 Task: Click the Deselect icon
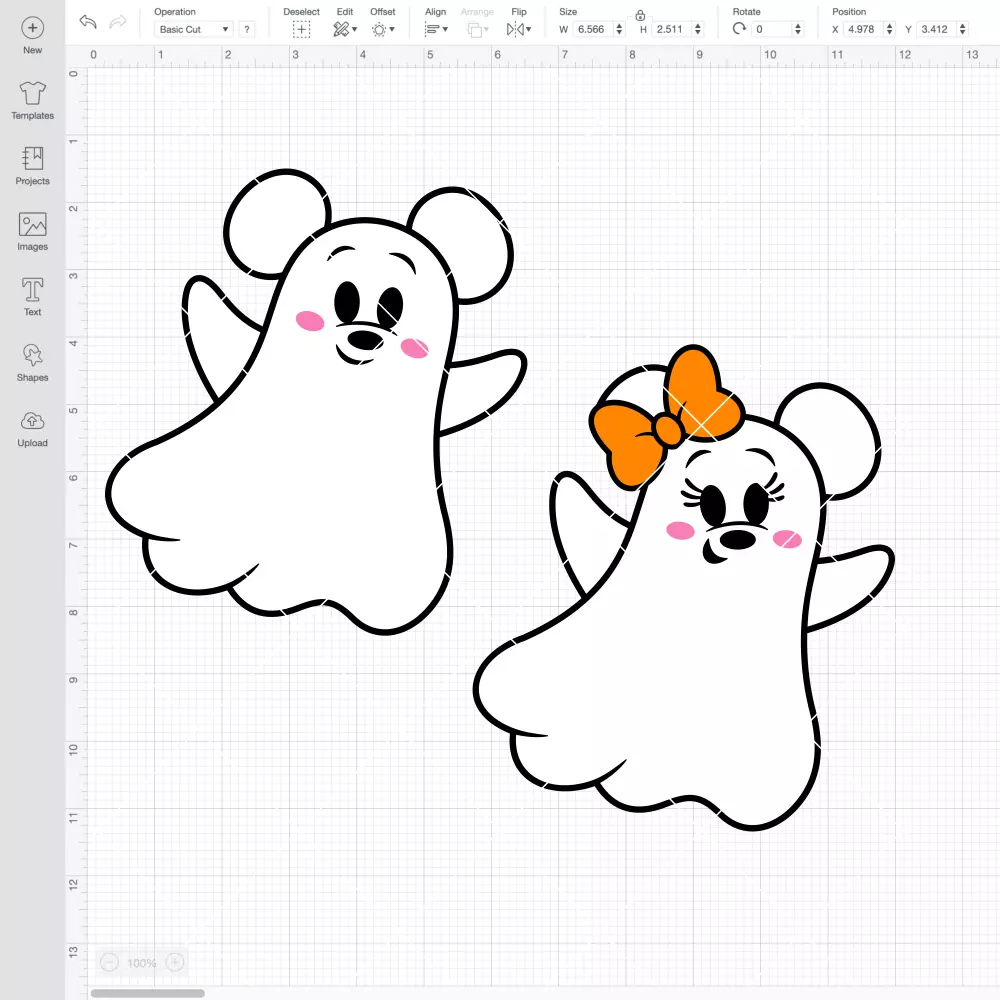[x=302, y=29]
